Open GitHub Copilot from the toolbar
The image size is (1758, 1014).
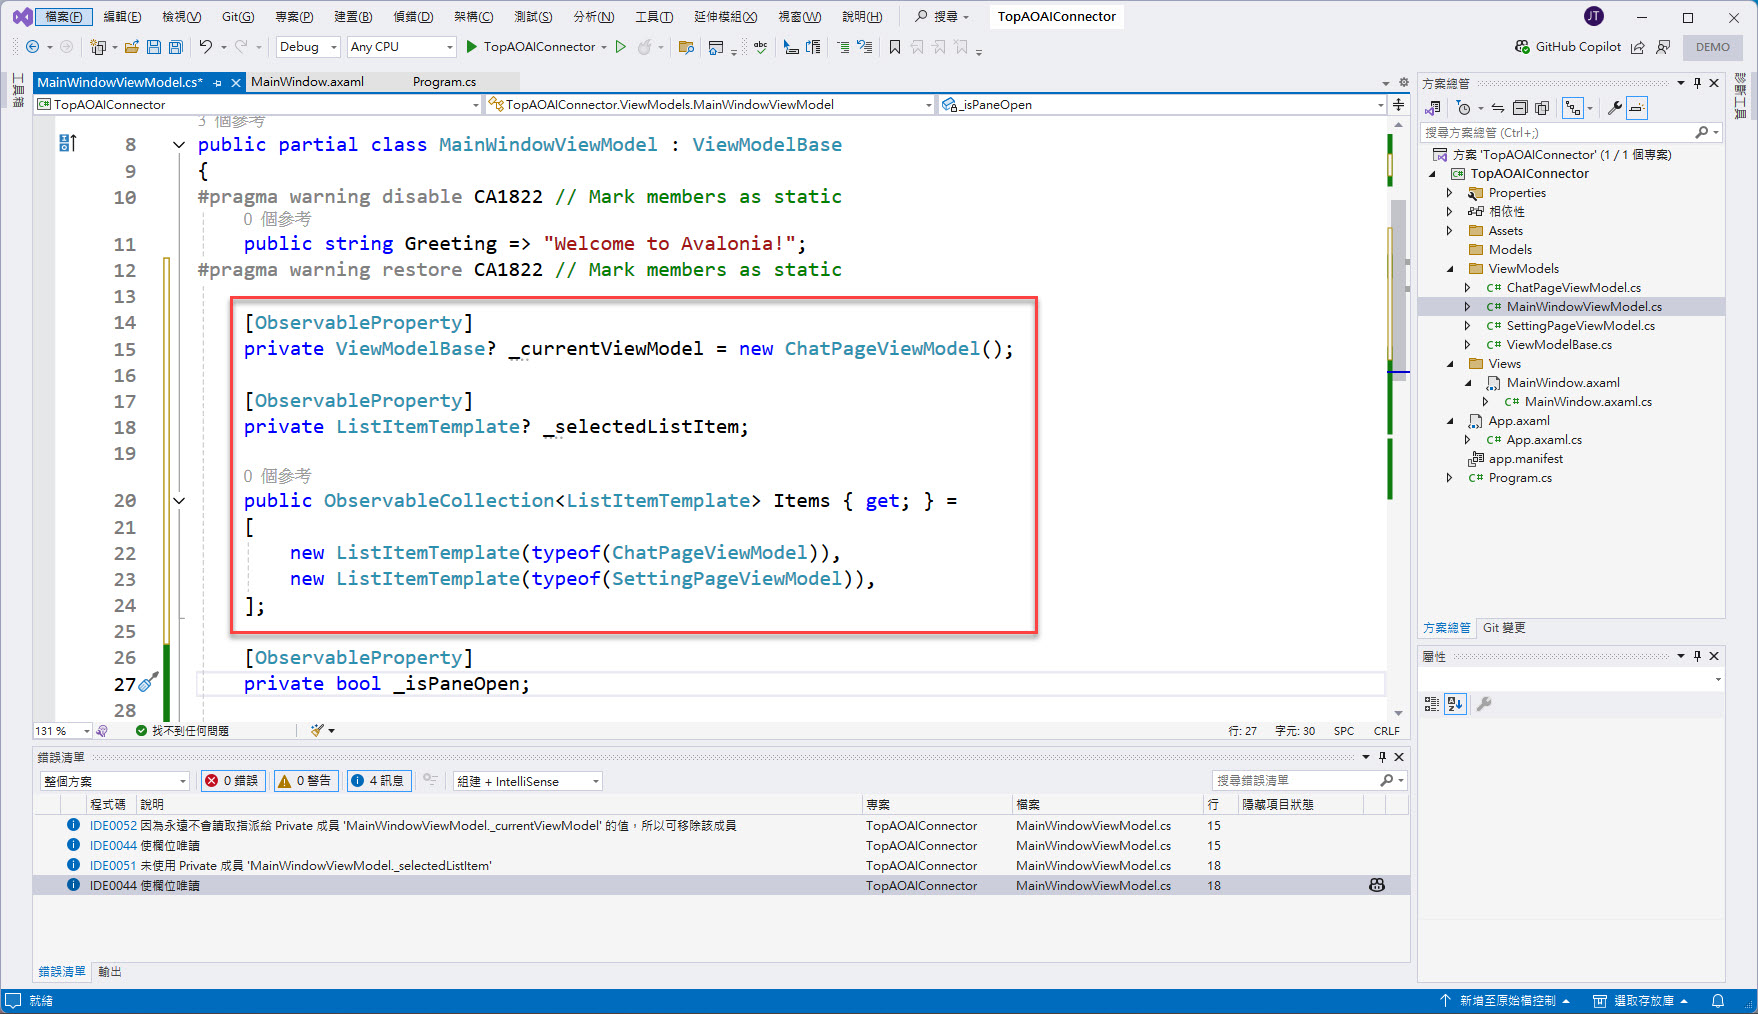pyautogui.click(x=1567, y=47)
